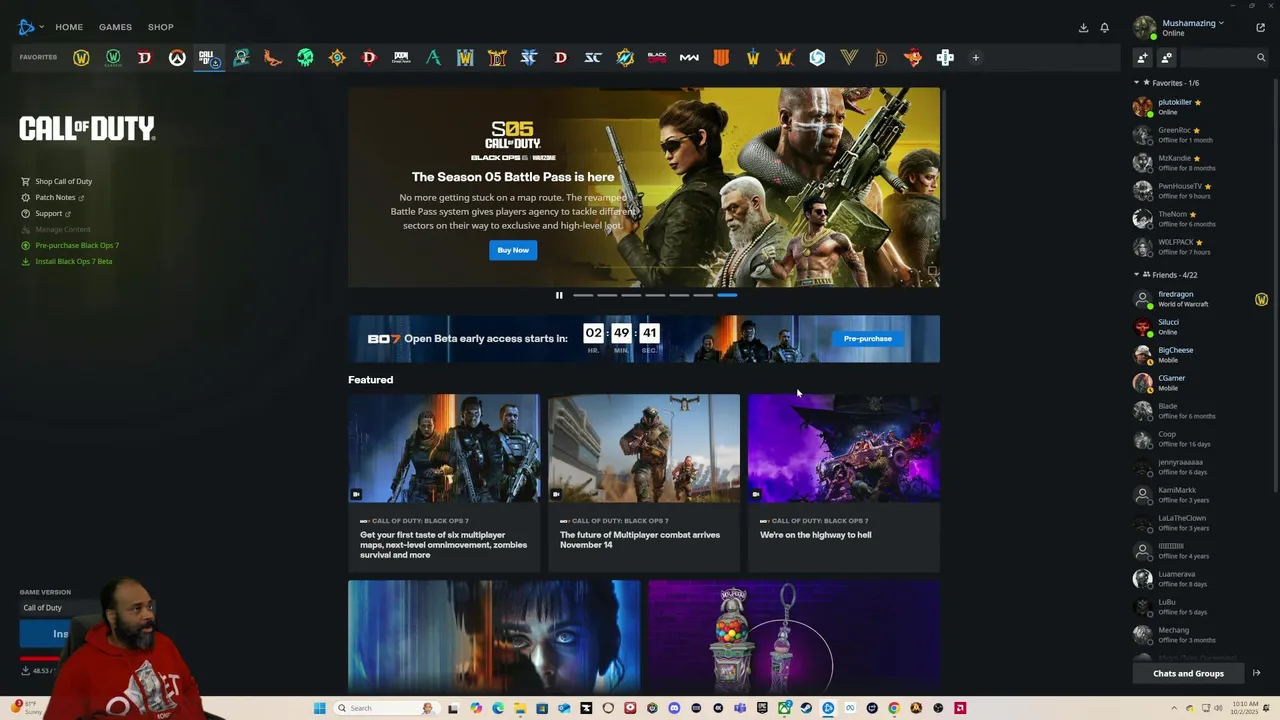Click the Buy Now button

(513, 250)
